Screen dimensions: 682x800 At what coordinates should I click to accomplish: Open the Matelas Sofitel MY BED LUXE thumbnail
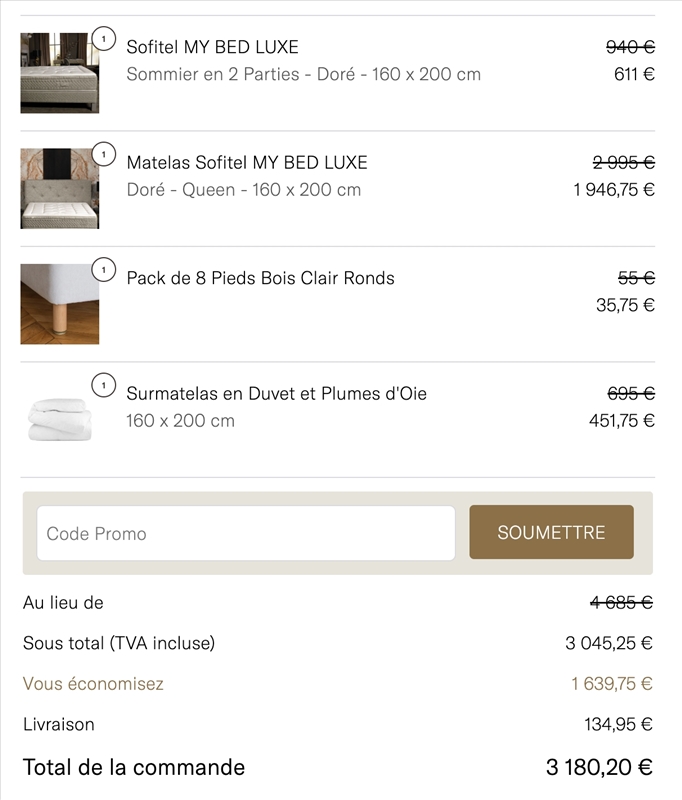[59, 190]
